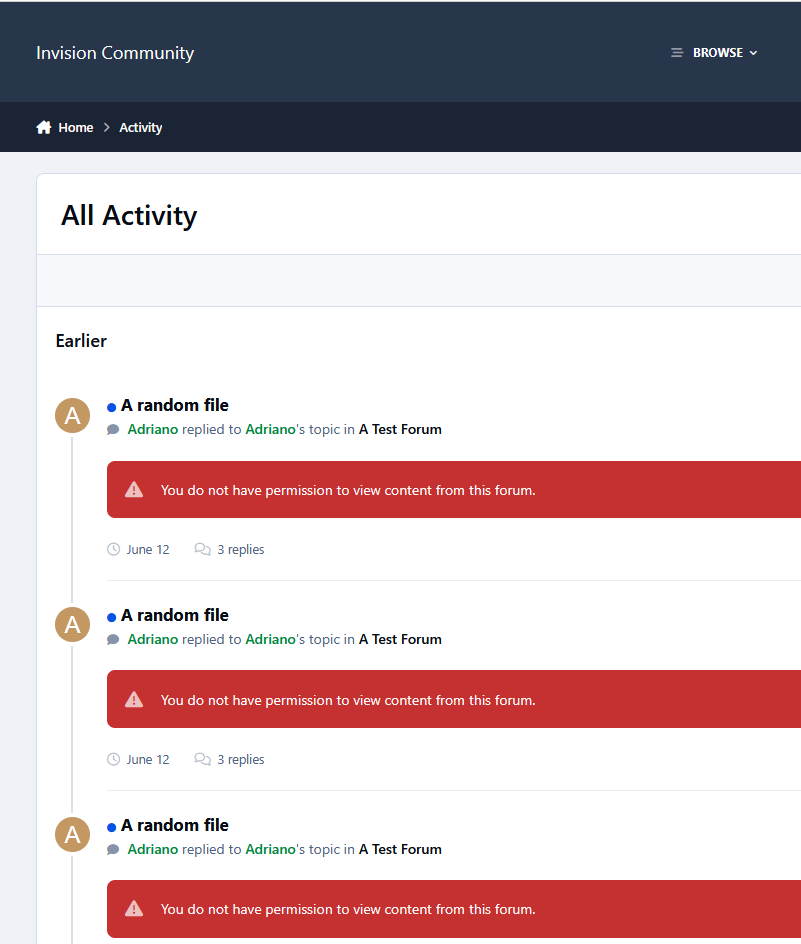Click the first Adriano avatar circle

point(72,415)
